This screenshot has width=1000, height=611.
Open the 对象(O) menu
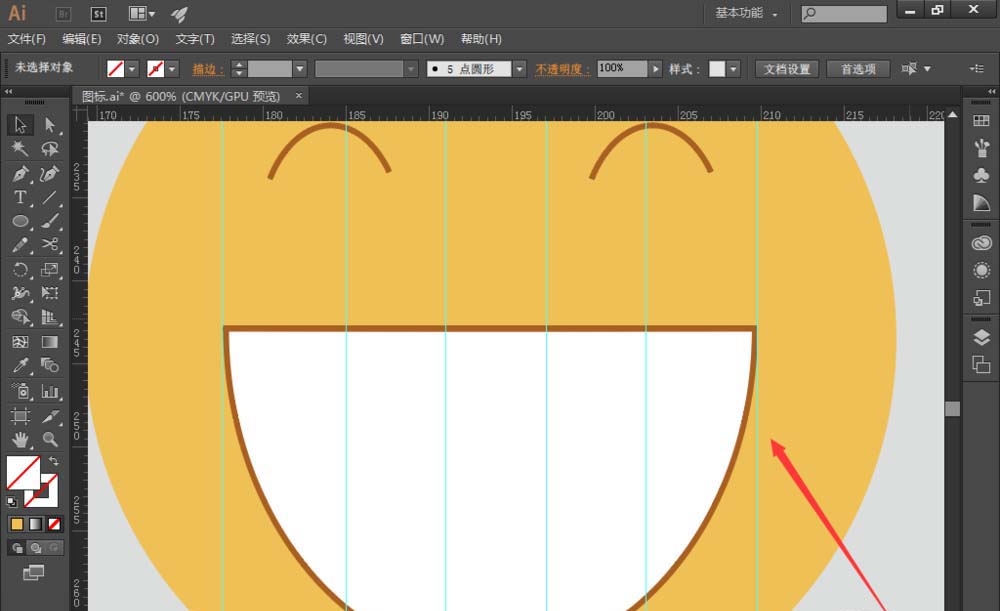(138, 40)
